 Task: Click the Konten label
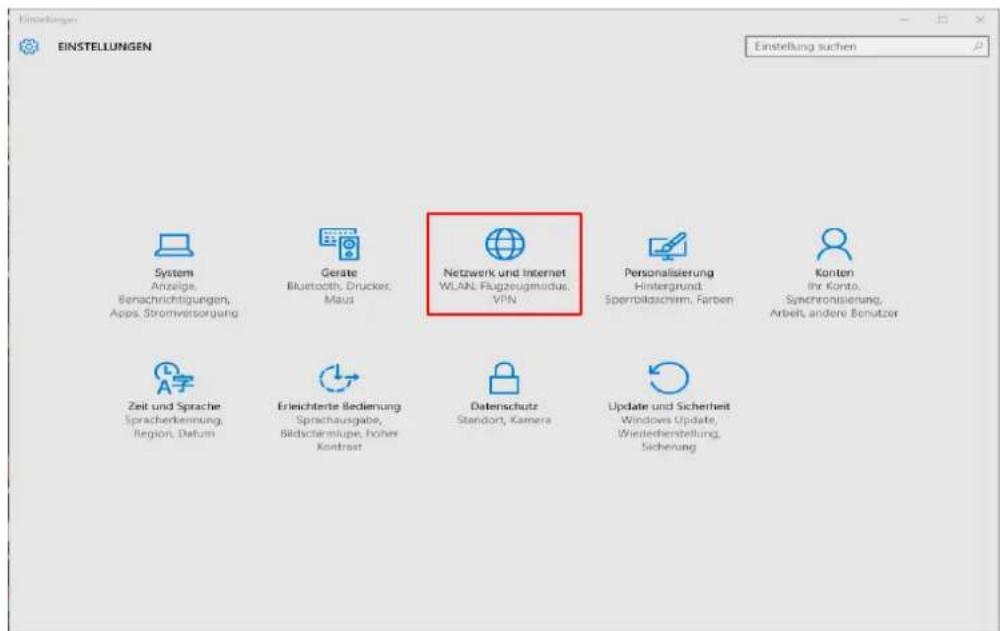point(834,272)
